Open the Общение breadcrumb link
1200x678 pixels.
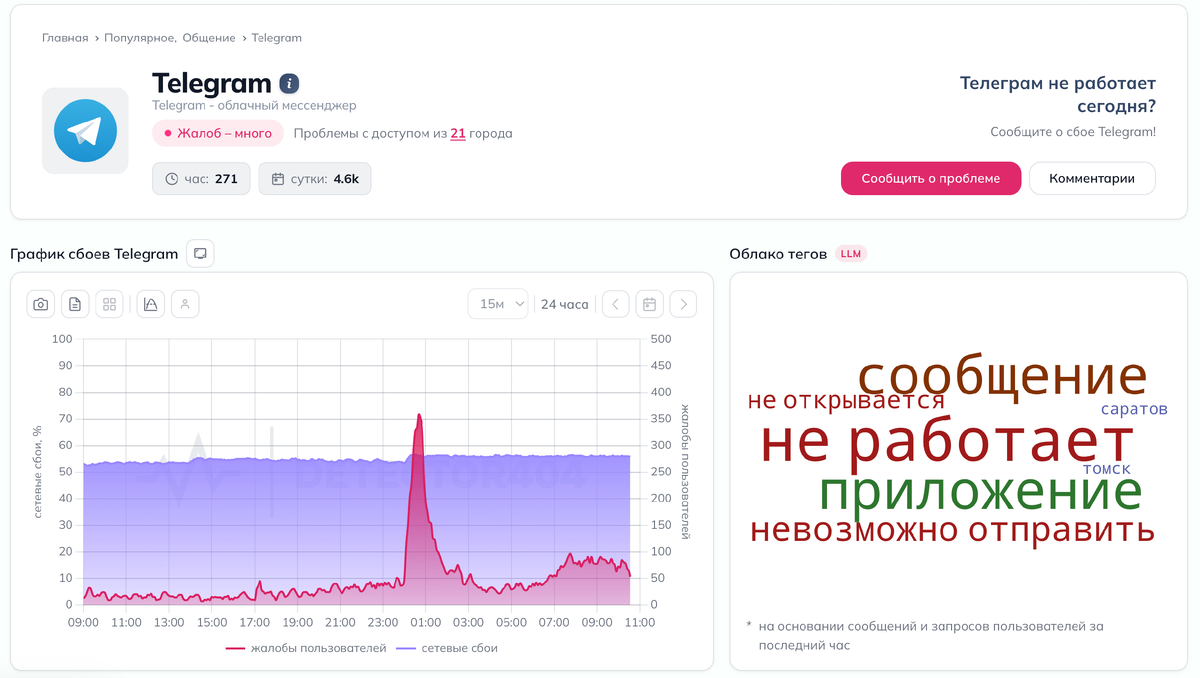209,38
